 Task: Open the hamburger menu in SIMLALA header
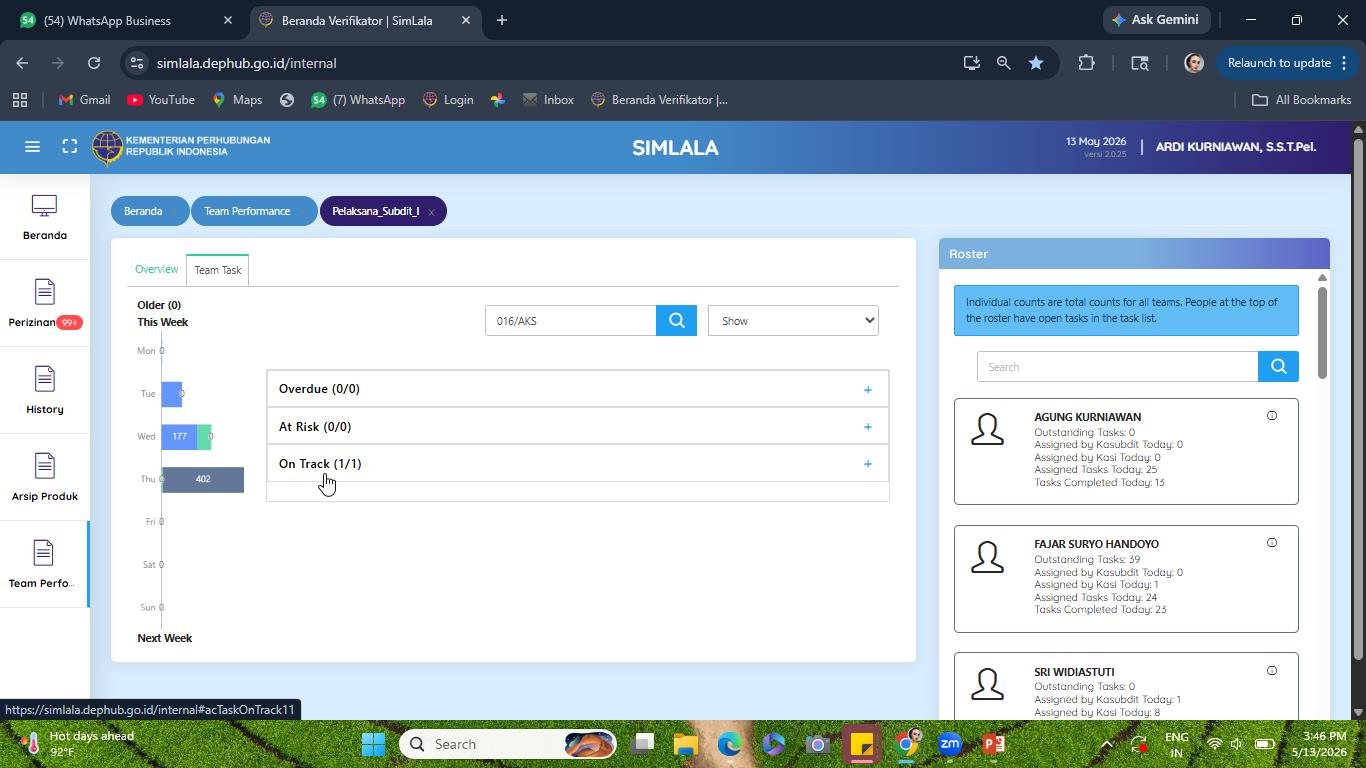click(32, 147)
